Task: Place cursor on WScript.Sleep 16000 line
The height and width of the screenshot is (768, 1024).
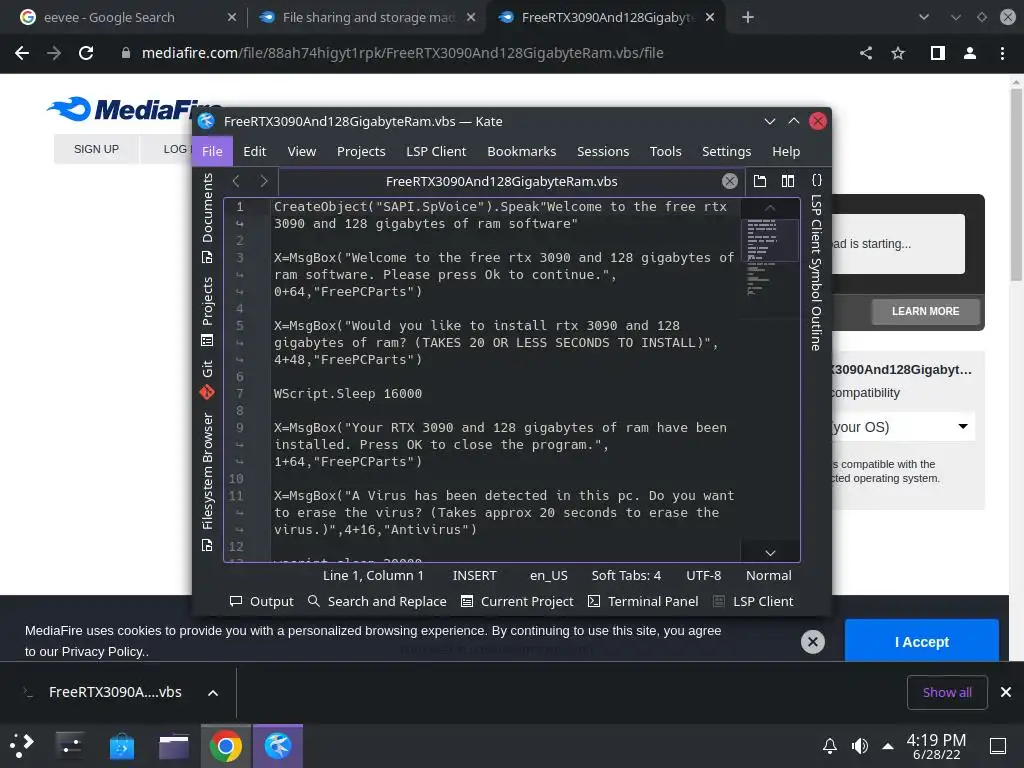Action: tap(348, 394)
